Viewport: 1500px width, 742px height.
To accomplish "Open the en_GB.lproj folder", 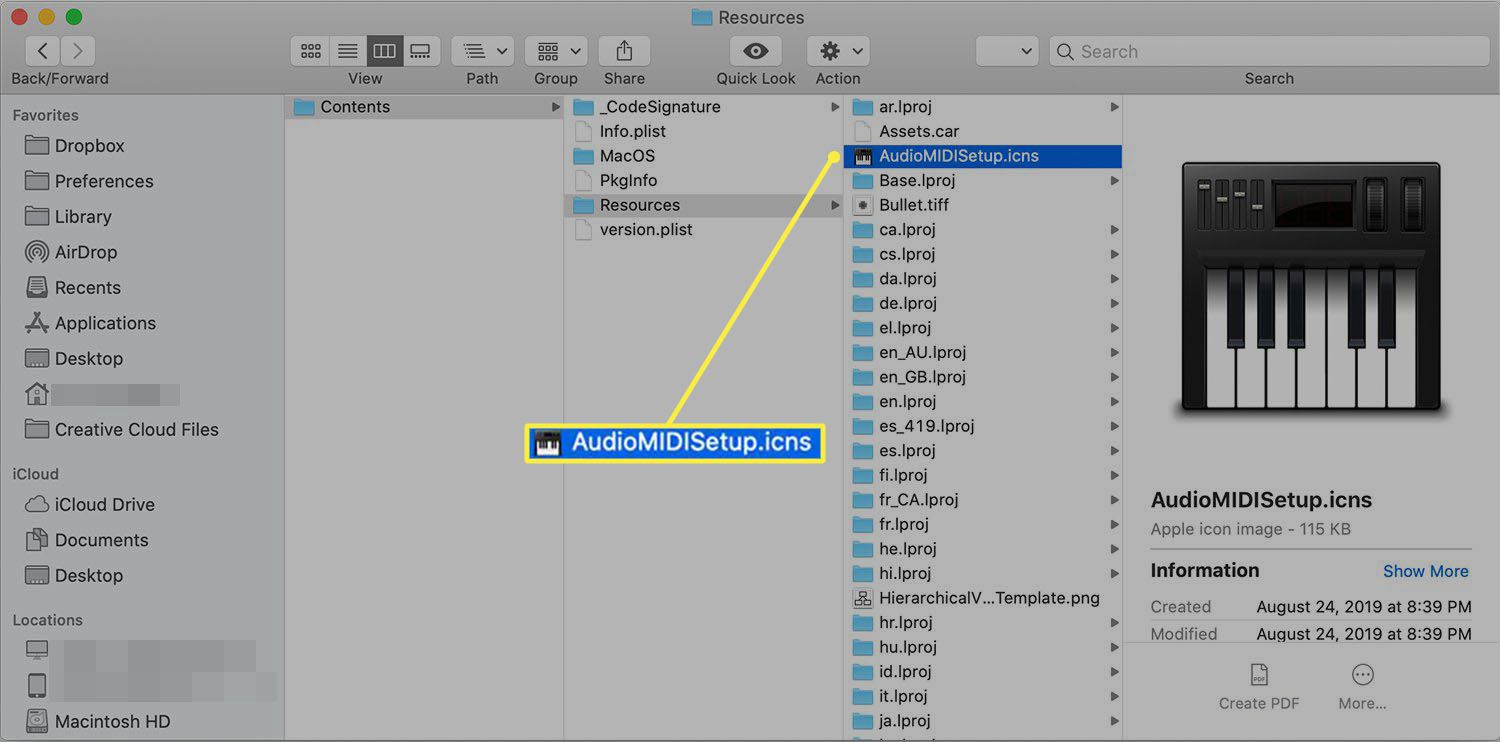I will click(984, 377).
